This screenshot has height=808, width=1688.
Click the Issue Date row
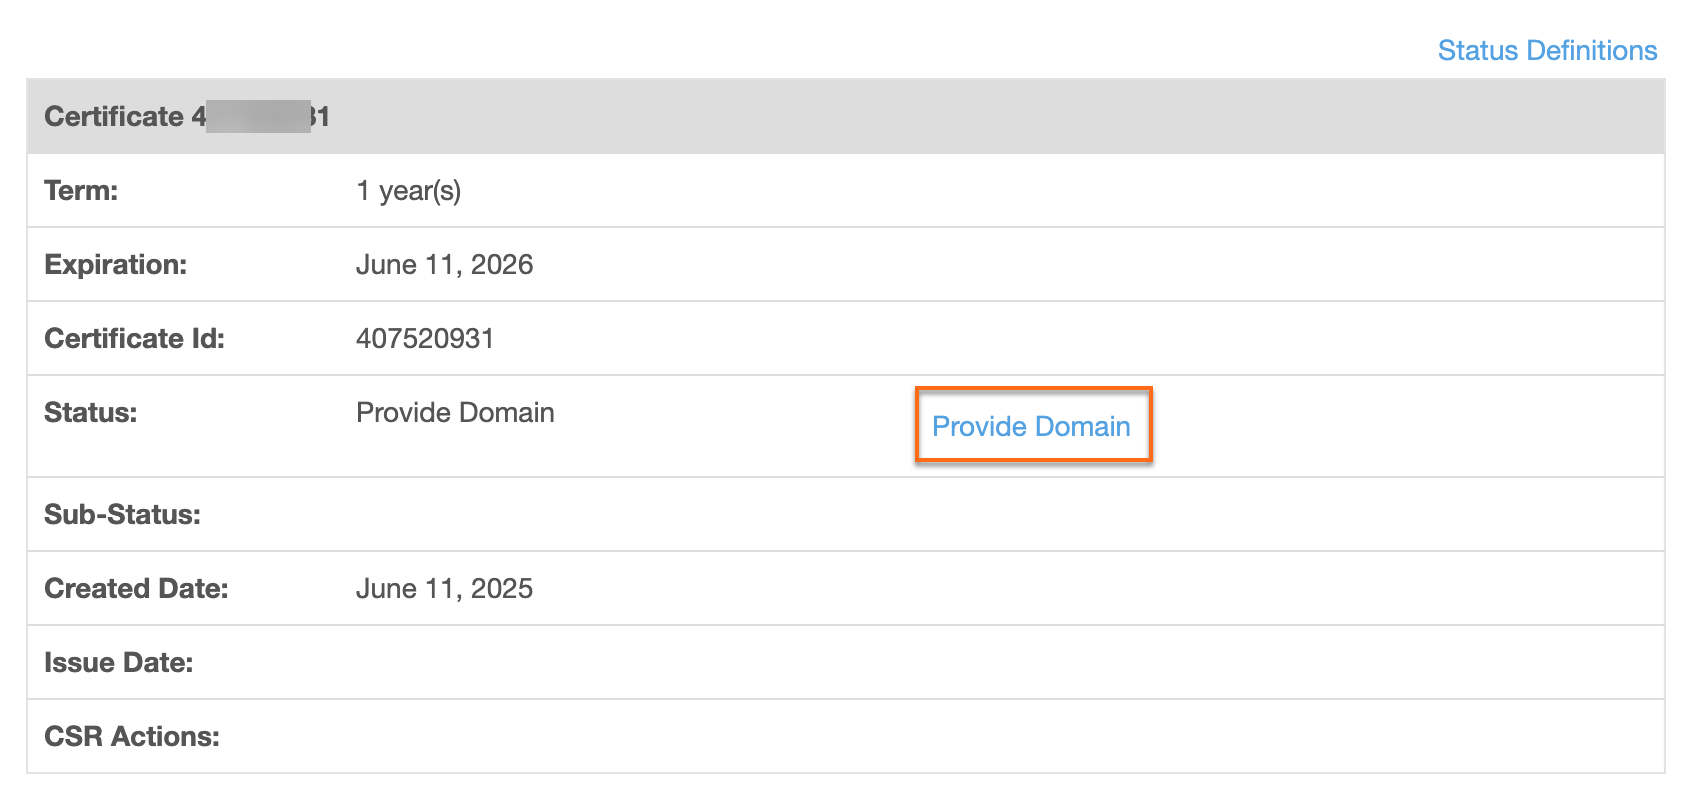point(118,662)
